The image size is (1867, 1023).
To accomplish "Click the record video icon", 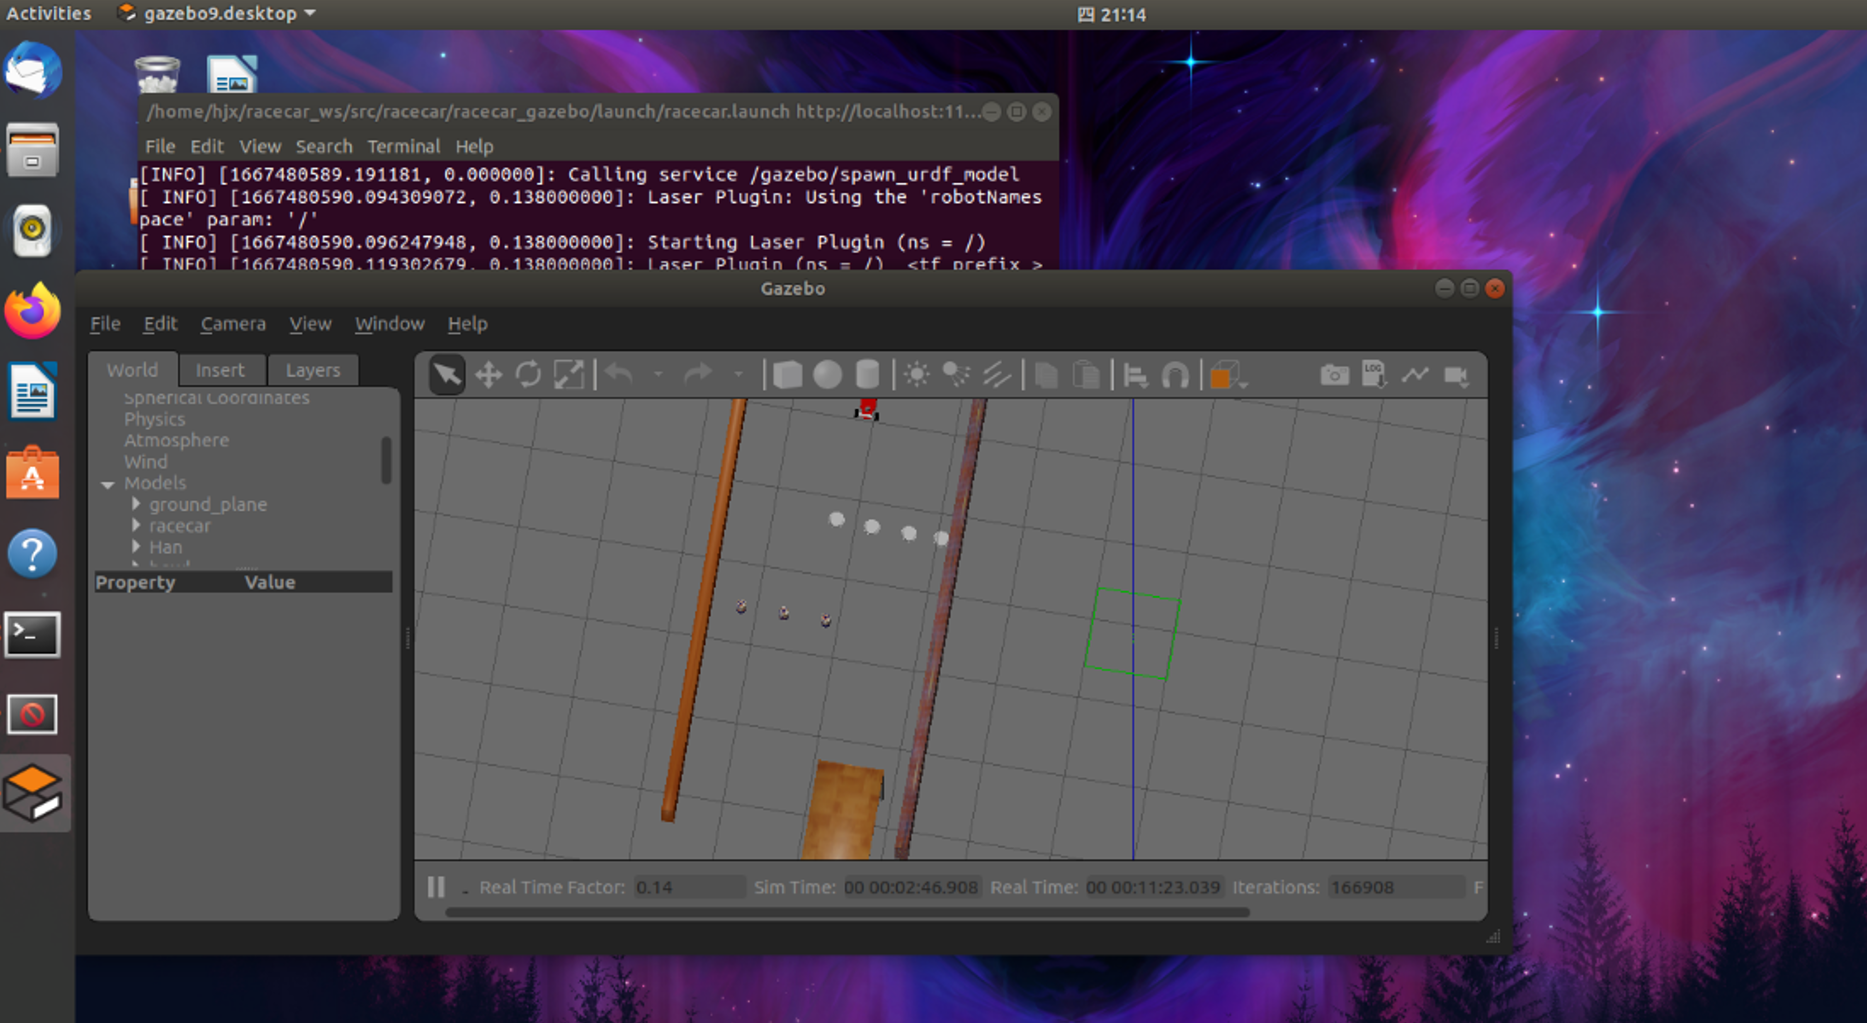I will coord(1456,375).
